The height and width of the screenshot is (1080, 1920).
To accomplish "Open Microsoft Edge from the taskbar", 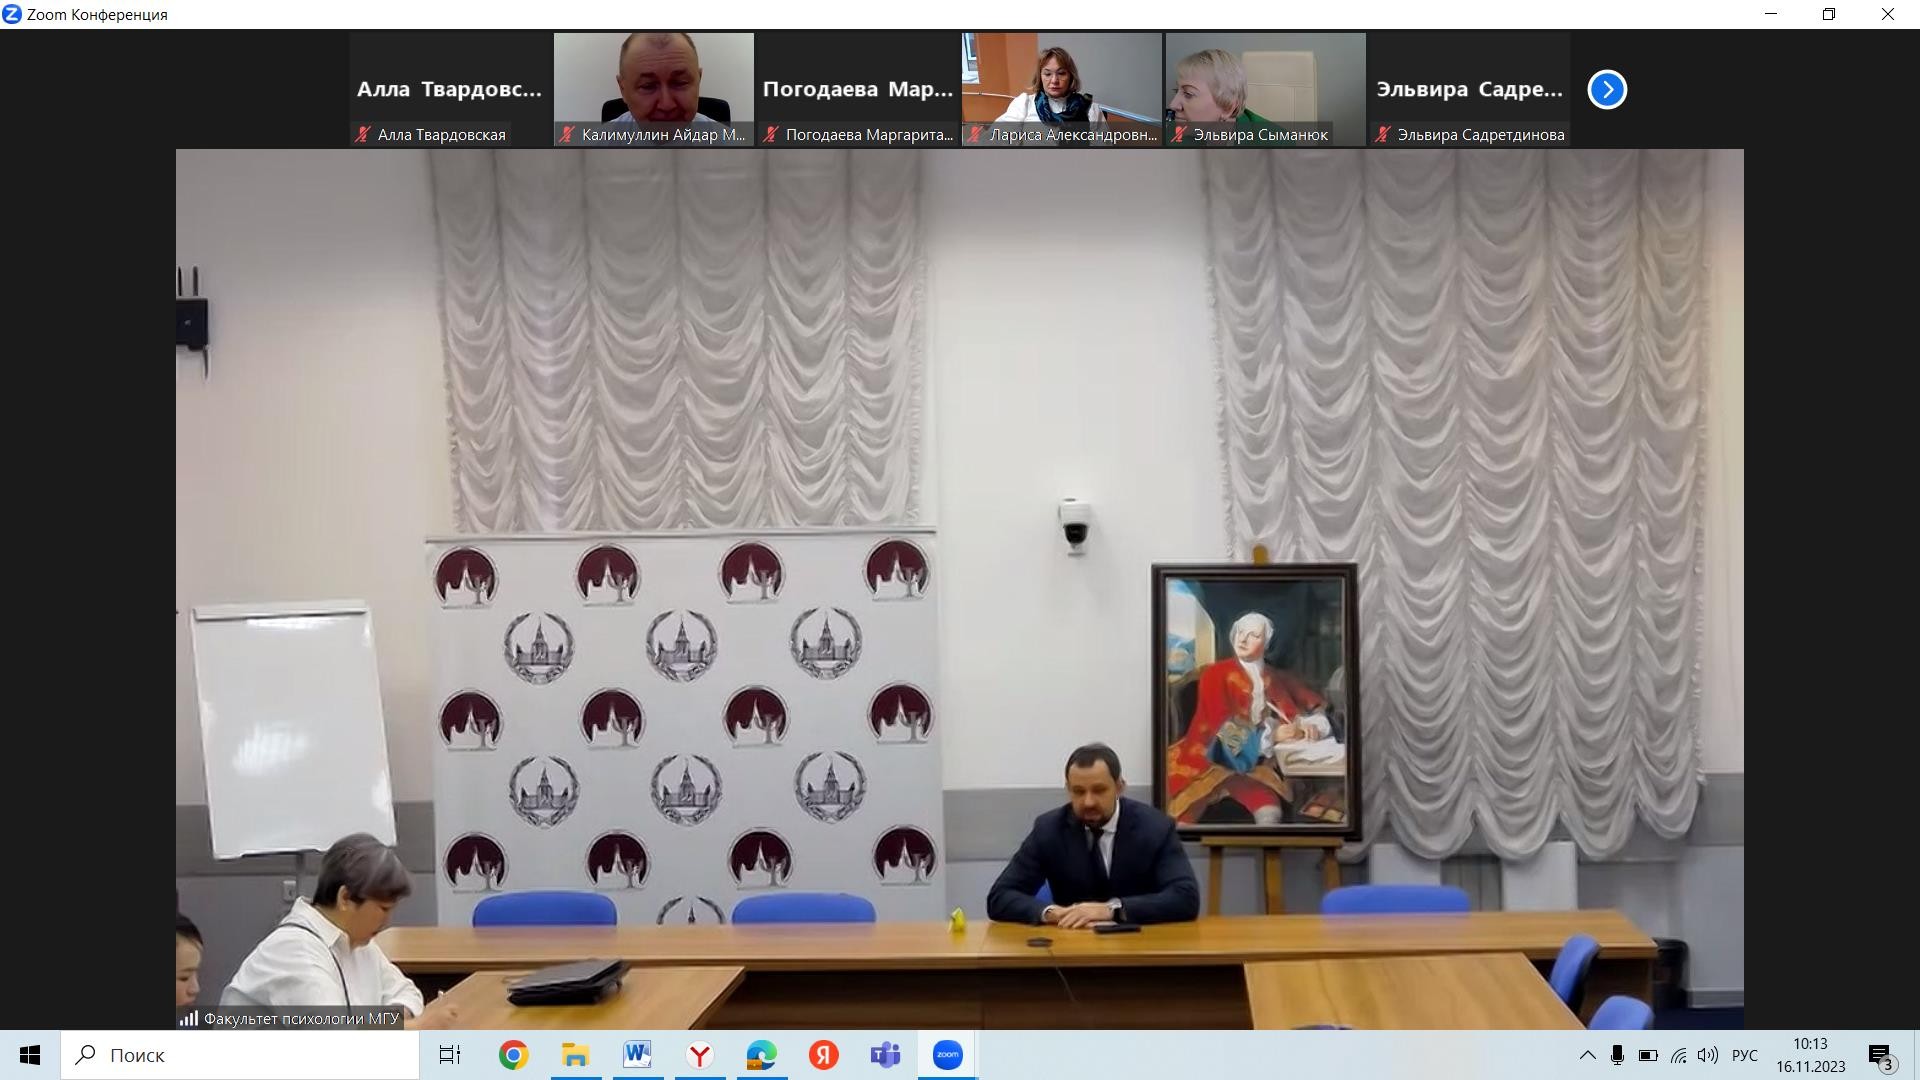I will (761, 1055).
